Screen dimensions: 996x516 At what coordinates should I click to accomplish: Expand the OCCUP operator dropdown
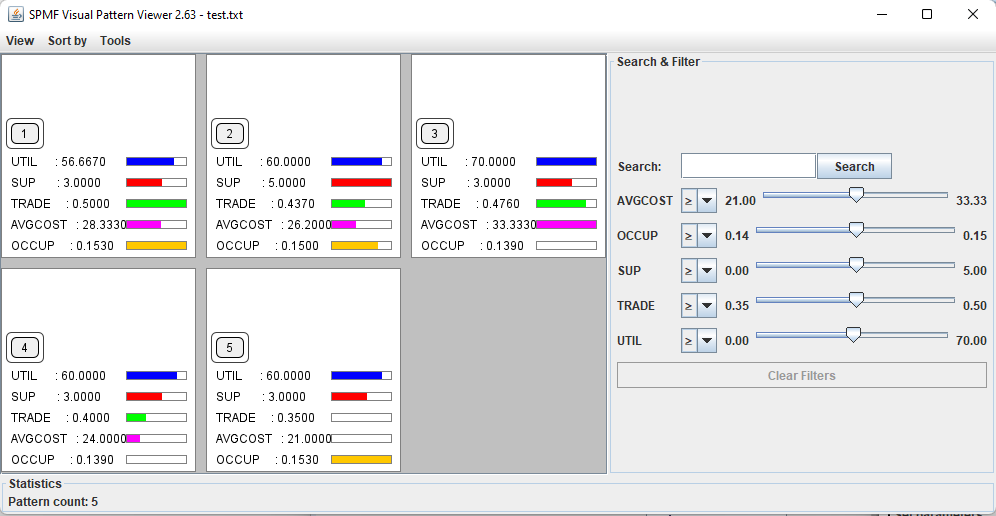(x=698, y=235)
